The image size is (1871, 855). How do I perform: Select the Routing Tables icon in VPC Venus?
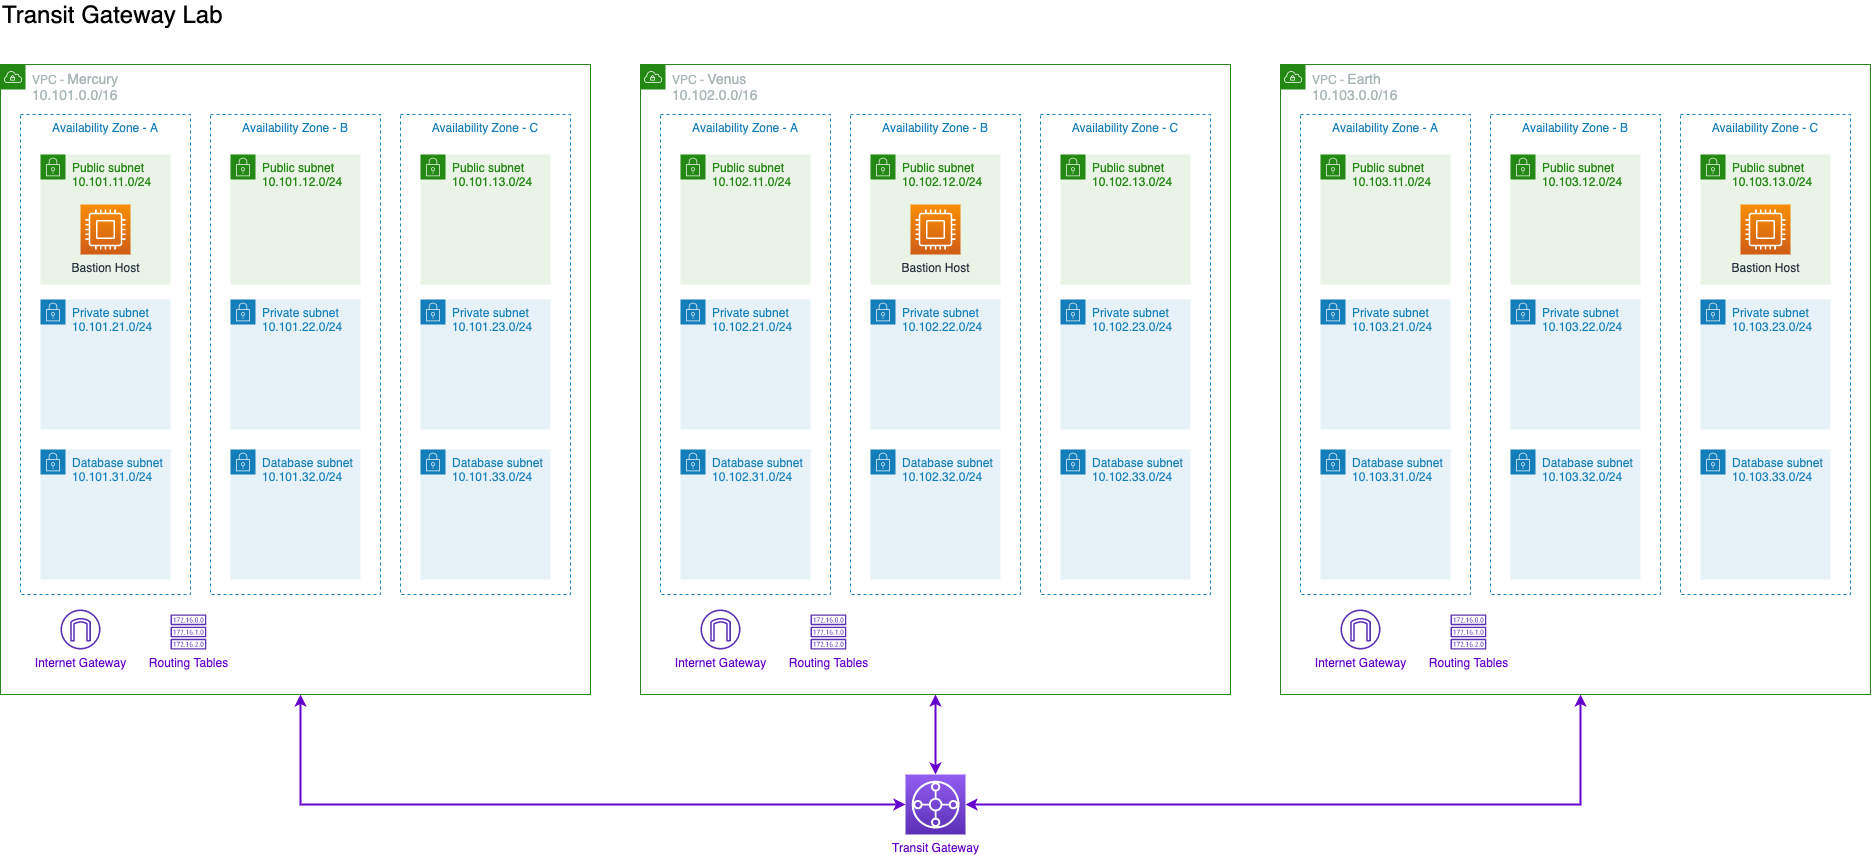(x=828, y=632)
